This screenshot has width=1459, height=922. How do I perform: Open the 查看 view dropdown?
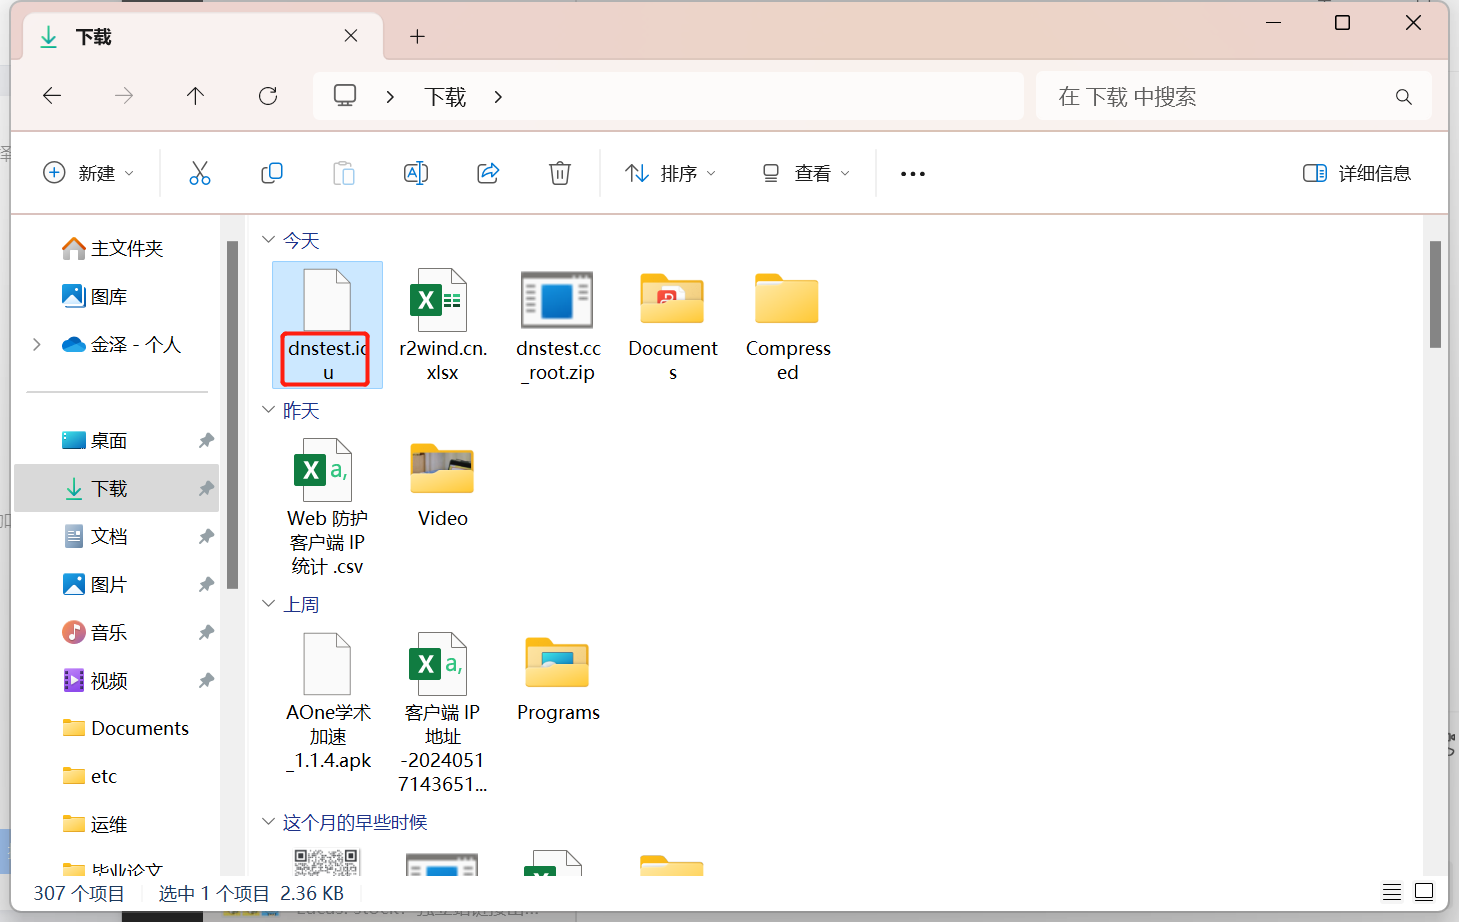806,174
